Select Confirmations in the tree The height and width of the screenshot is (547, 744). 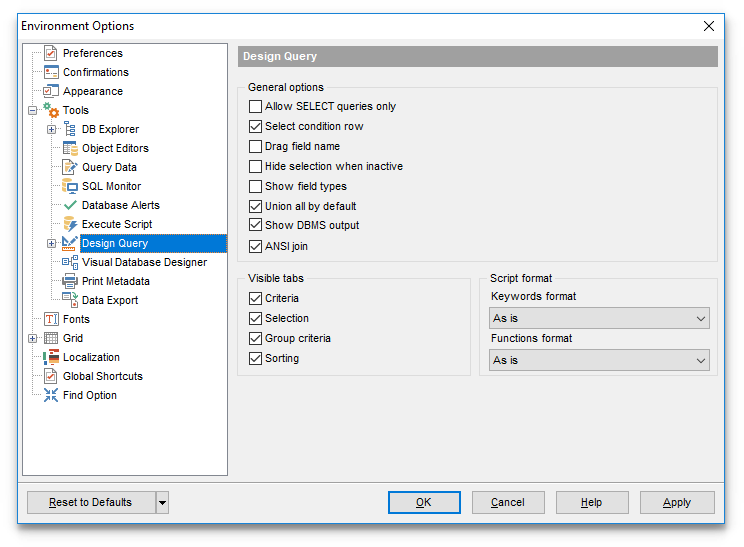coord(96,72)
